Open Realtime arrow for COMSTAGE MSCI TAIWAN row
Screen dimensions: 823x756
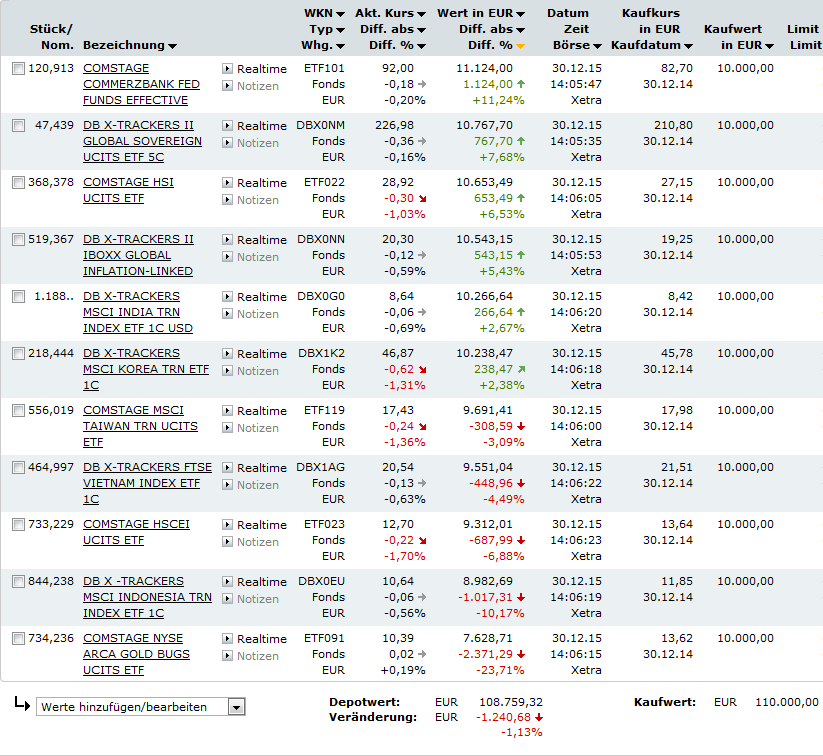tap(227, 410)
